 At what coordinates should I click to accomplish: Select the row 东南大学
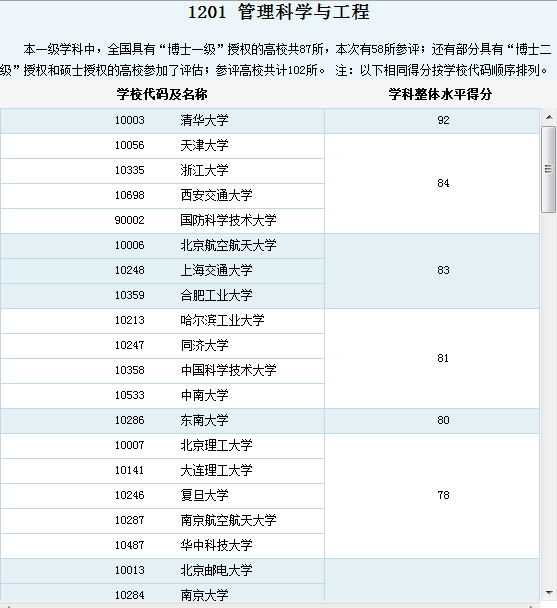click(x=162, y=421)
